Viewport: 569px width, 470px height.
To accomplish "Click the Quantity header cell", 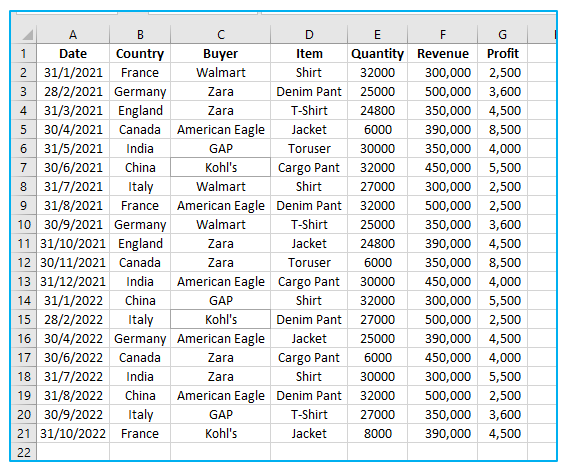I will (x=377, y=53).
